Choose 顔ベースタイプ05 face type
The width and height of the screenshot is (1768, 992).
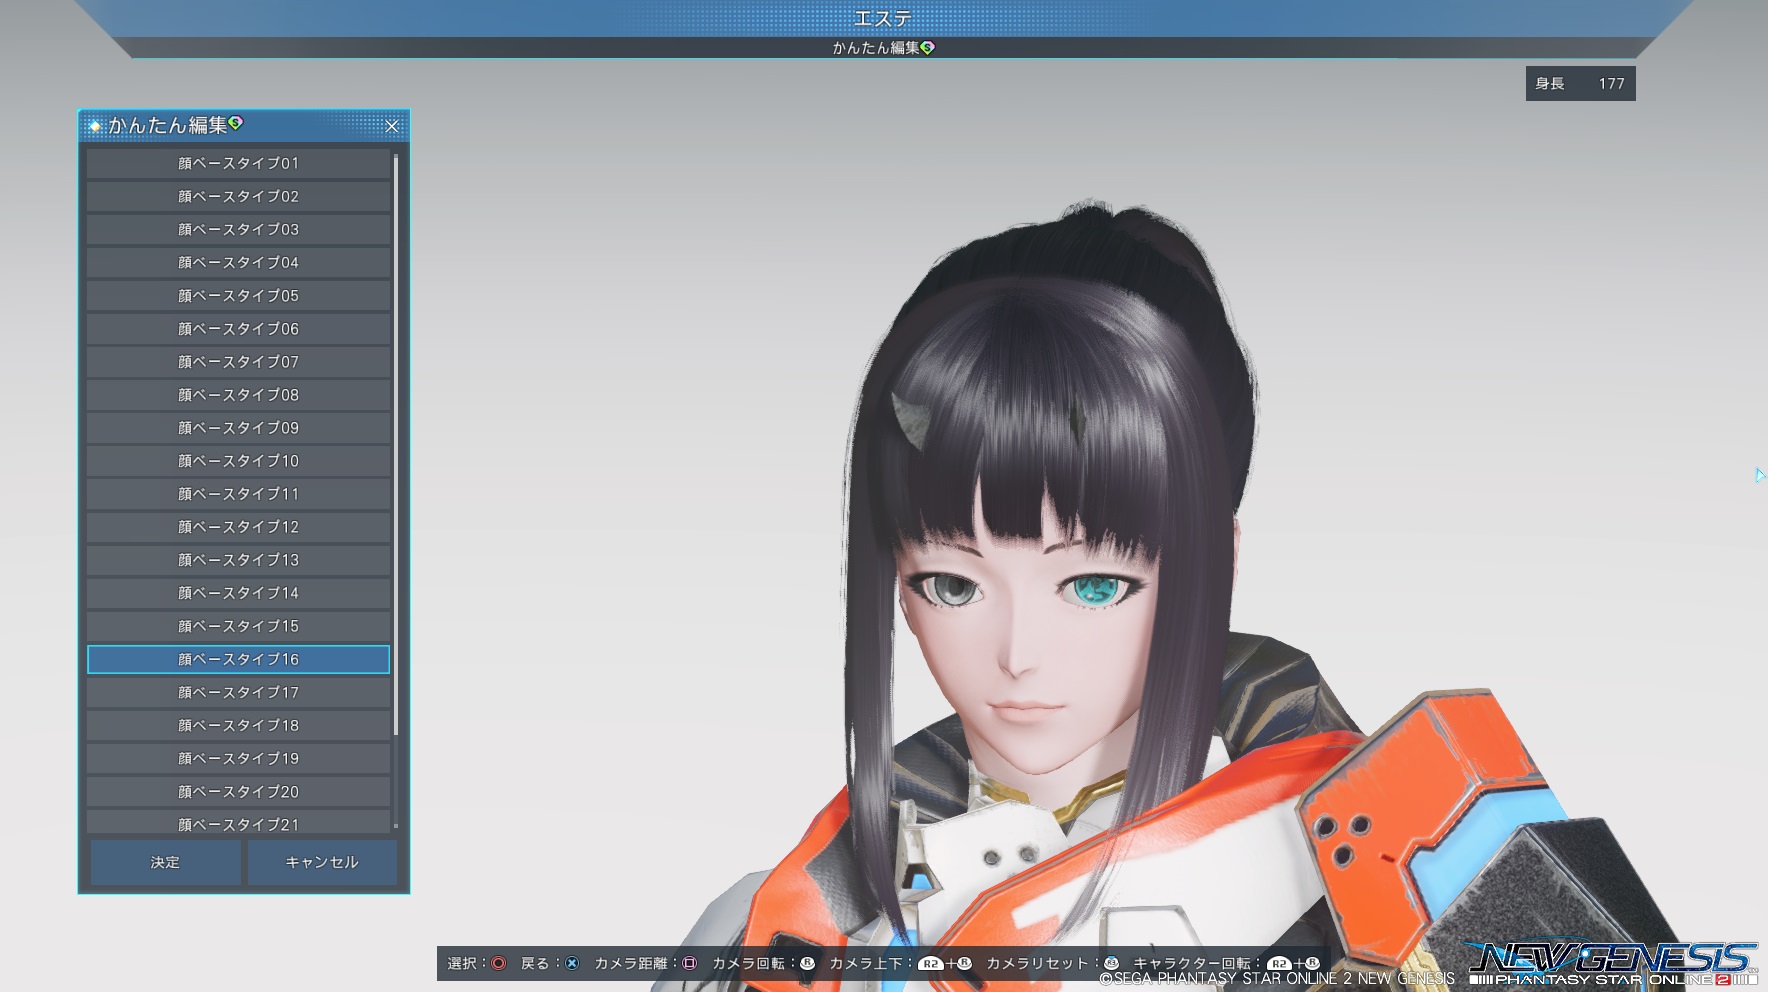click(238, 296)
